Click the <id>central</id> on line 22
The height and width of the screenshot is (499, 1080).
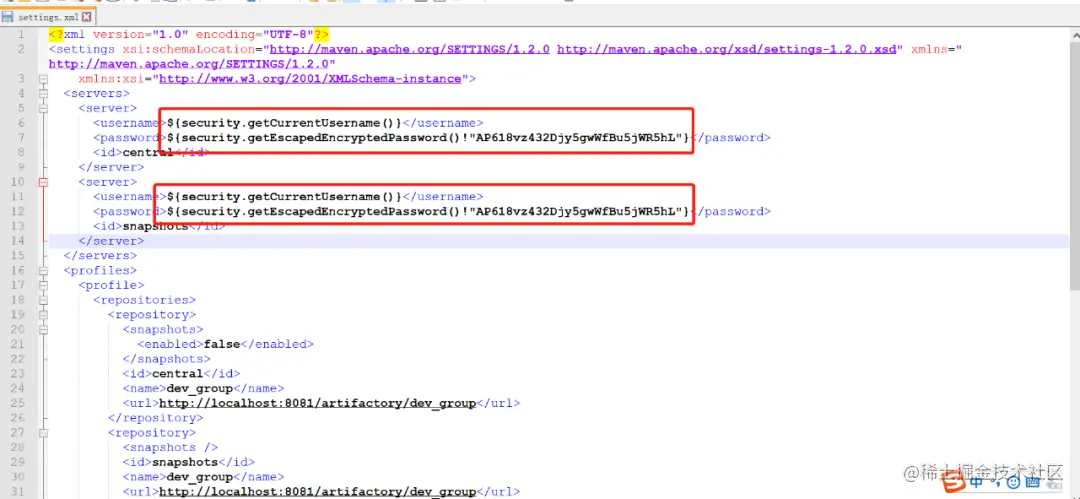(181, 374)
